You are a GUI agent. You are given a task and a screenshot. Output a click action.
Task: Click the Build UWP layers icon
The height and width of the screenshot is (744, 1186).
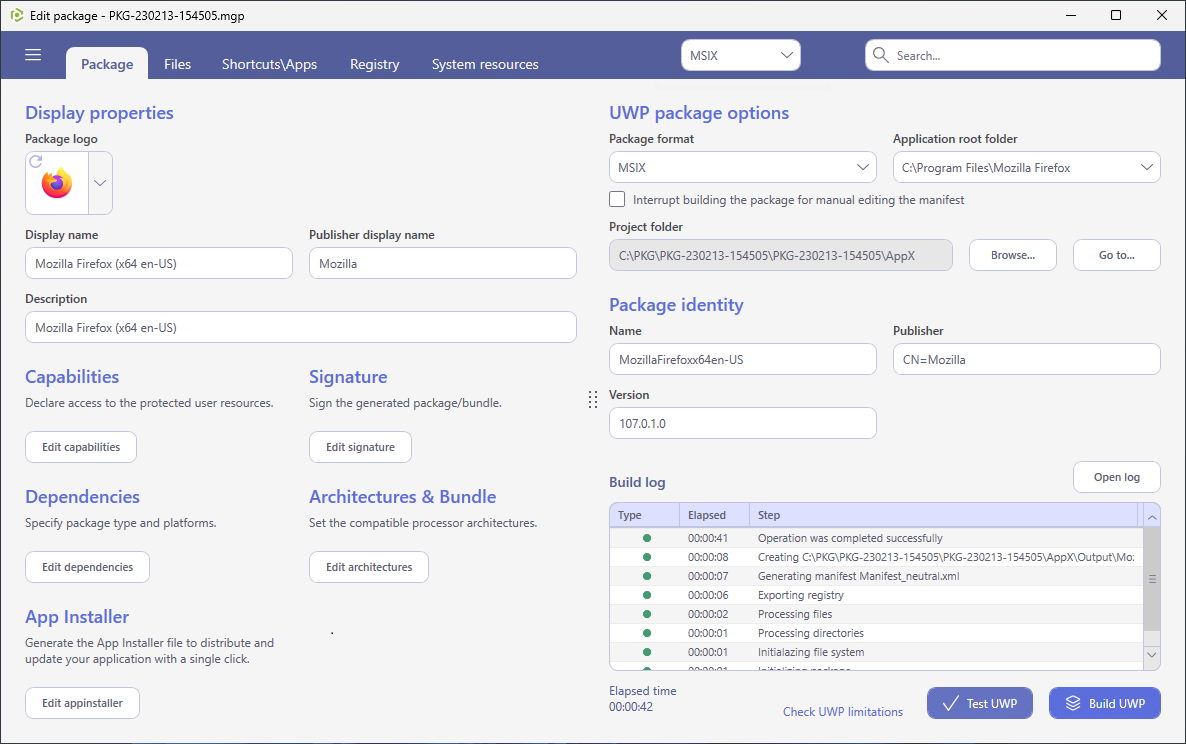pyautogui.click(x=1073, y=703)
